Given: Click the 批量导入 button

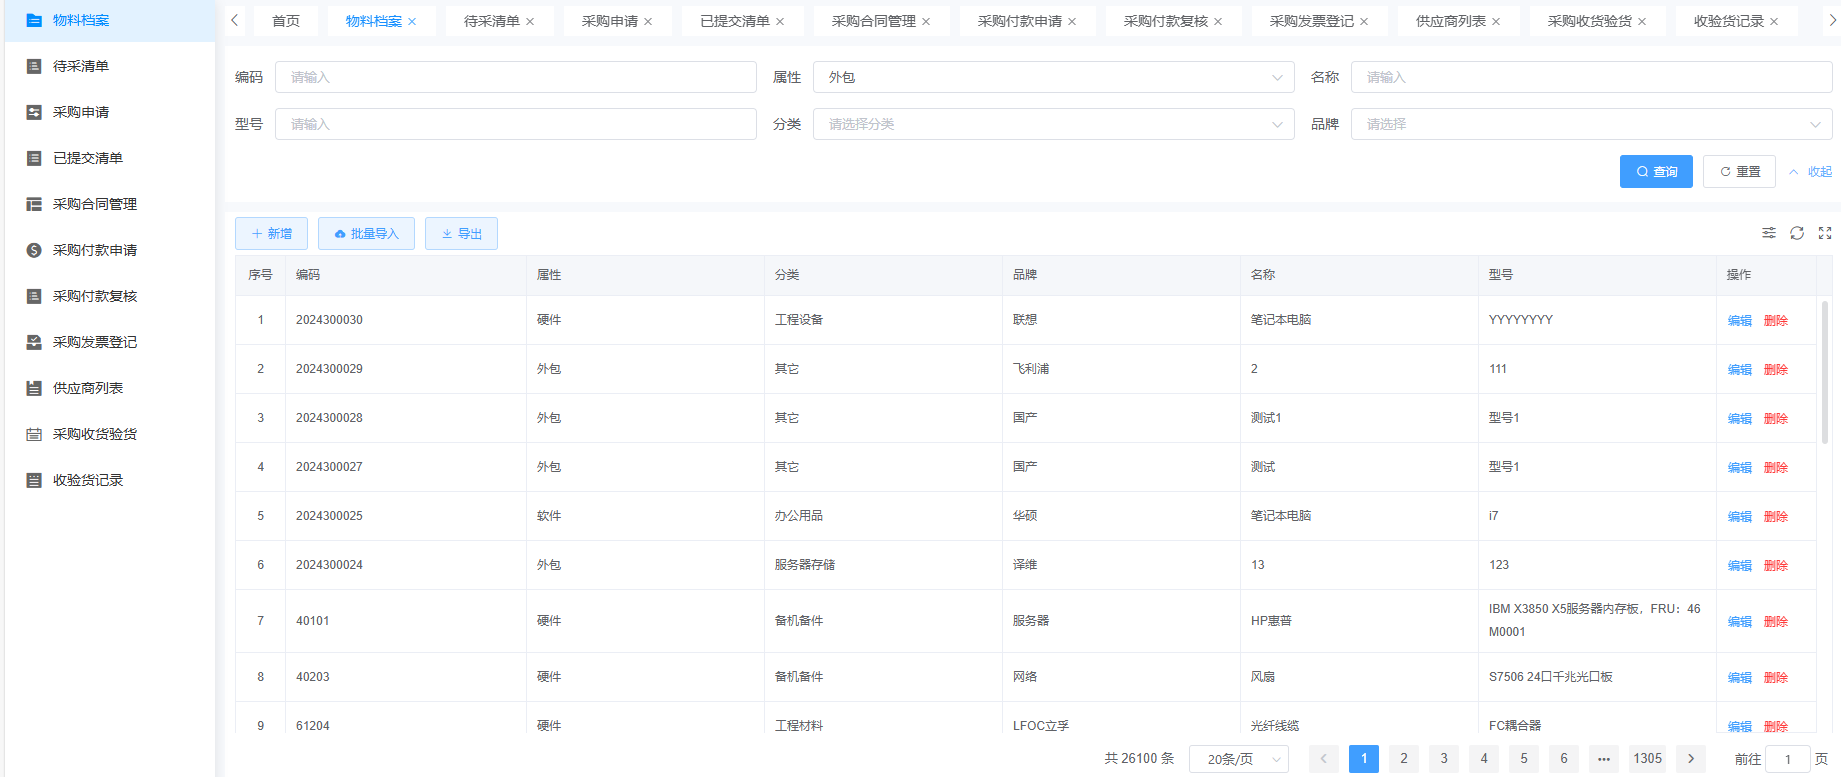Looking at the screenshot, I should click(x=366, y=234).
